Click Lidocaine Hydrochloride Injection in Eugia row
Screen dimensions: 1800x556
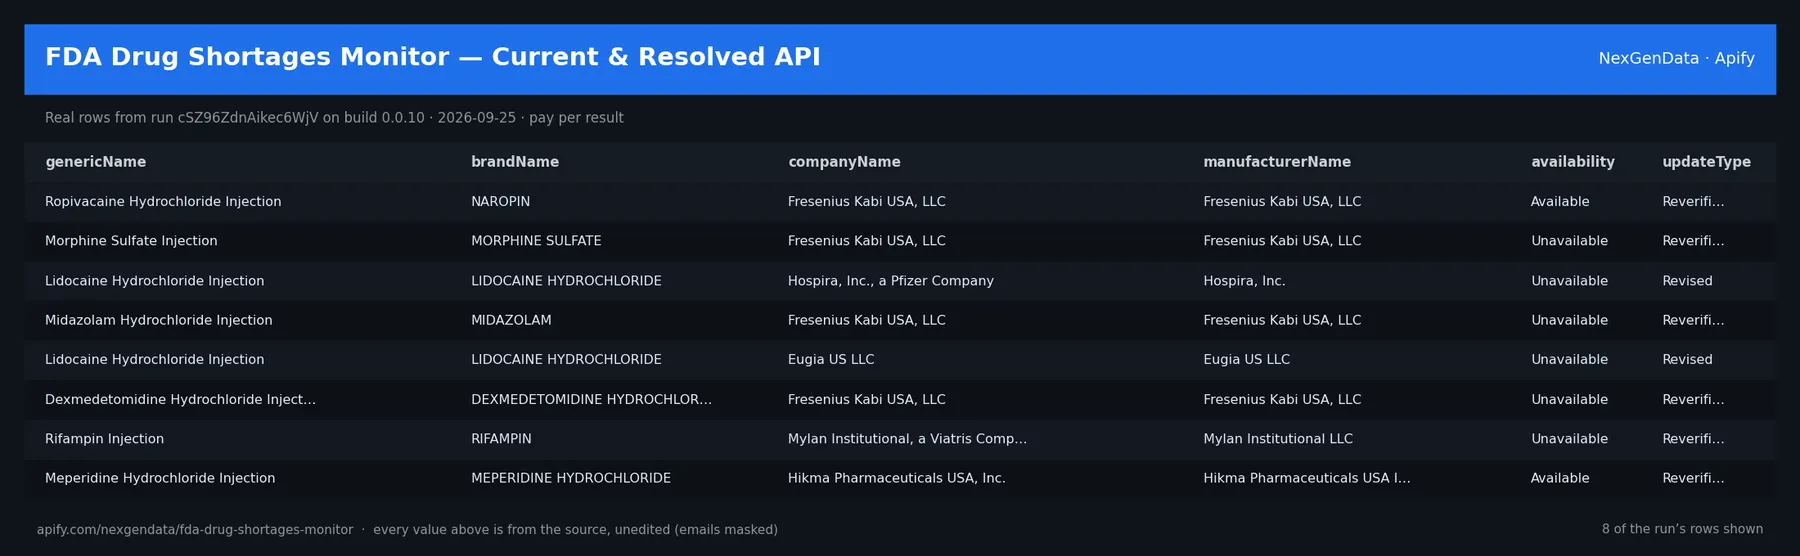[154, 360]
